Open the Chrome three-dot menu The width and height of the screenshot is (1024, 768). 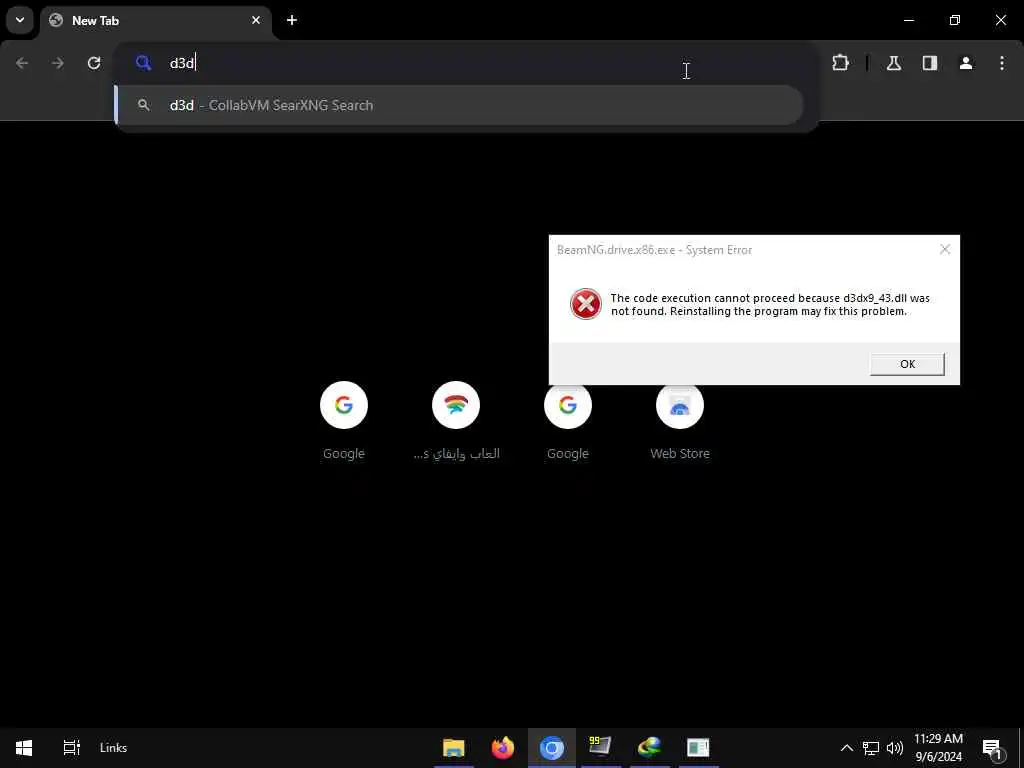pos(1002,63)
